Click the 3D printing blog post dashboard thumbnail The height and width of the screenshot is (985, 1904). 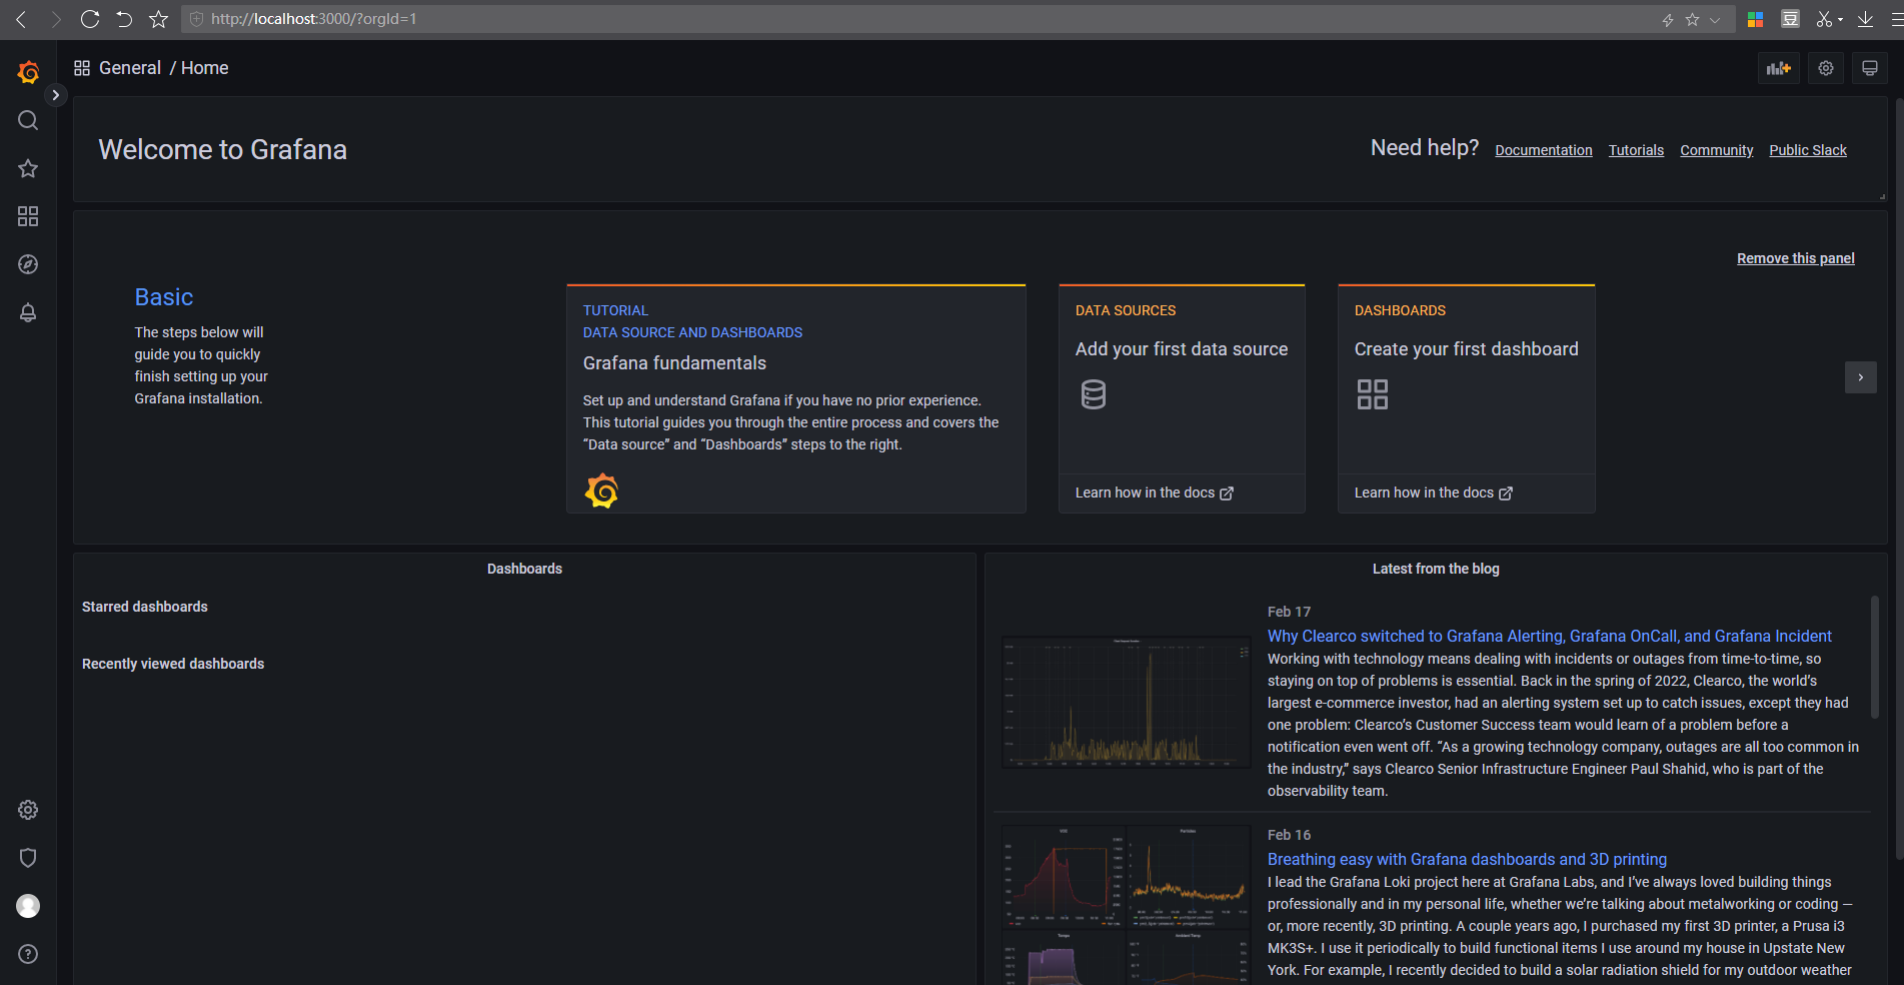coord(1126,904)
